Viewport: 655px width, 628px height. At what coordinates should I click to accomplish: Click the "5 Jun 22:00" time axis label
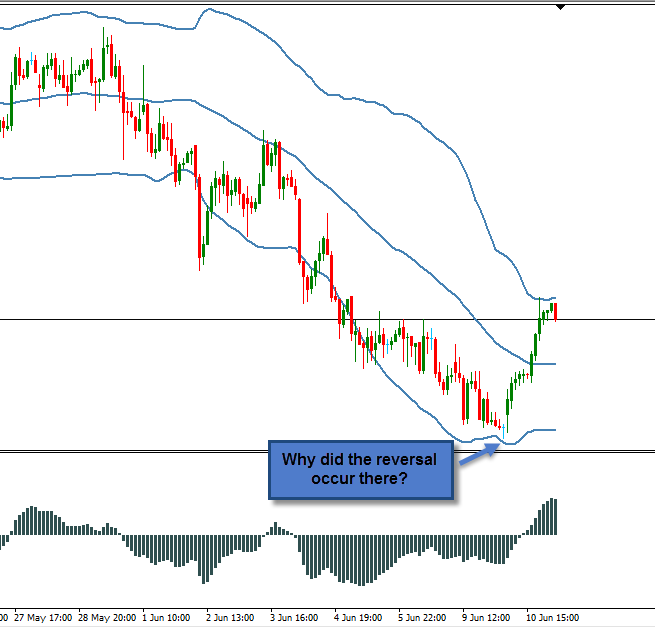point(419,617)
